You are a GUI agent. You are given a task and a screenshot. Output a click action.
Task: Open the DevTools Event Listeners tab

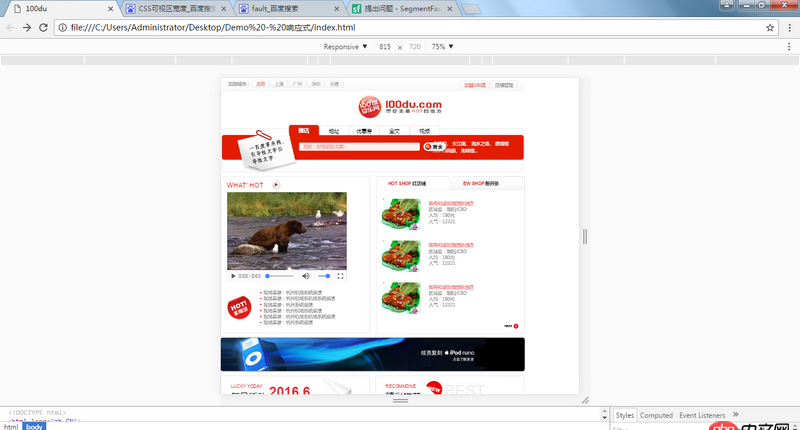click(x=702, y=415)
